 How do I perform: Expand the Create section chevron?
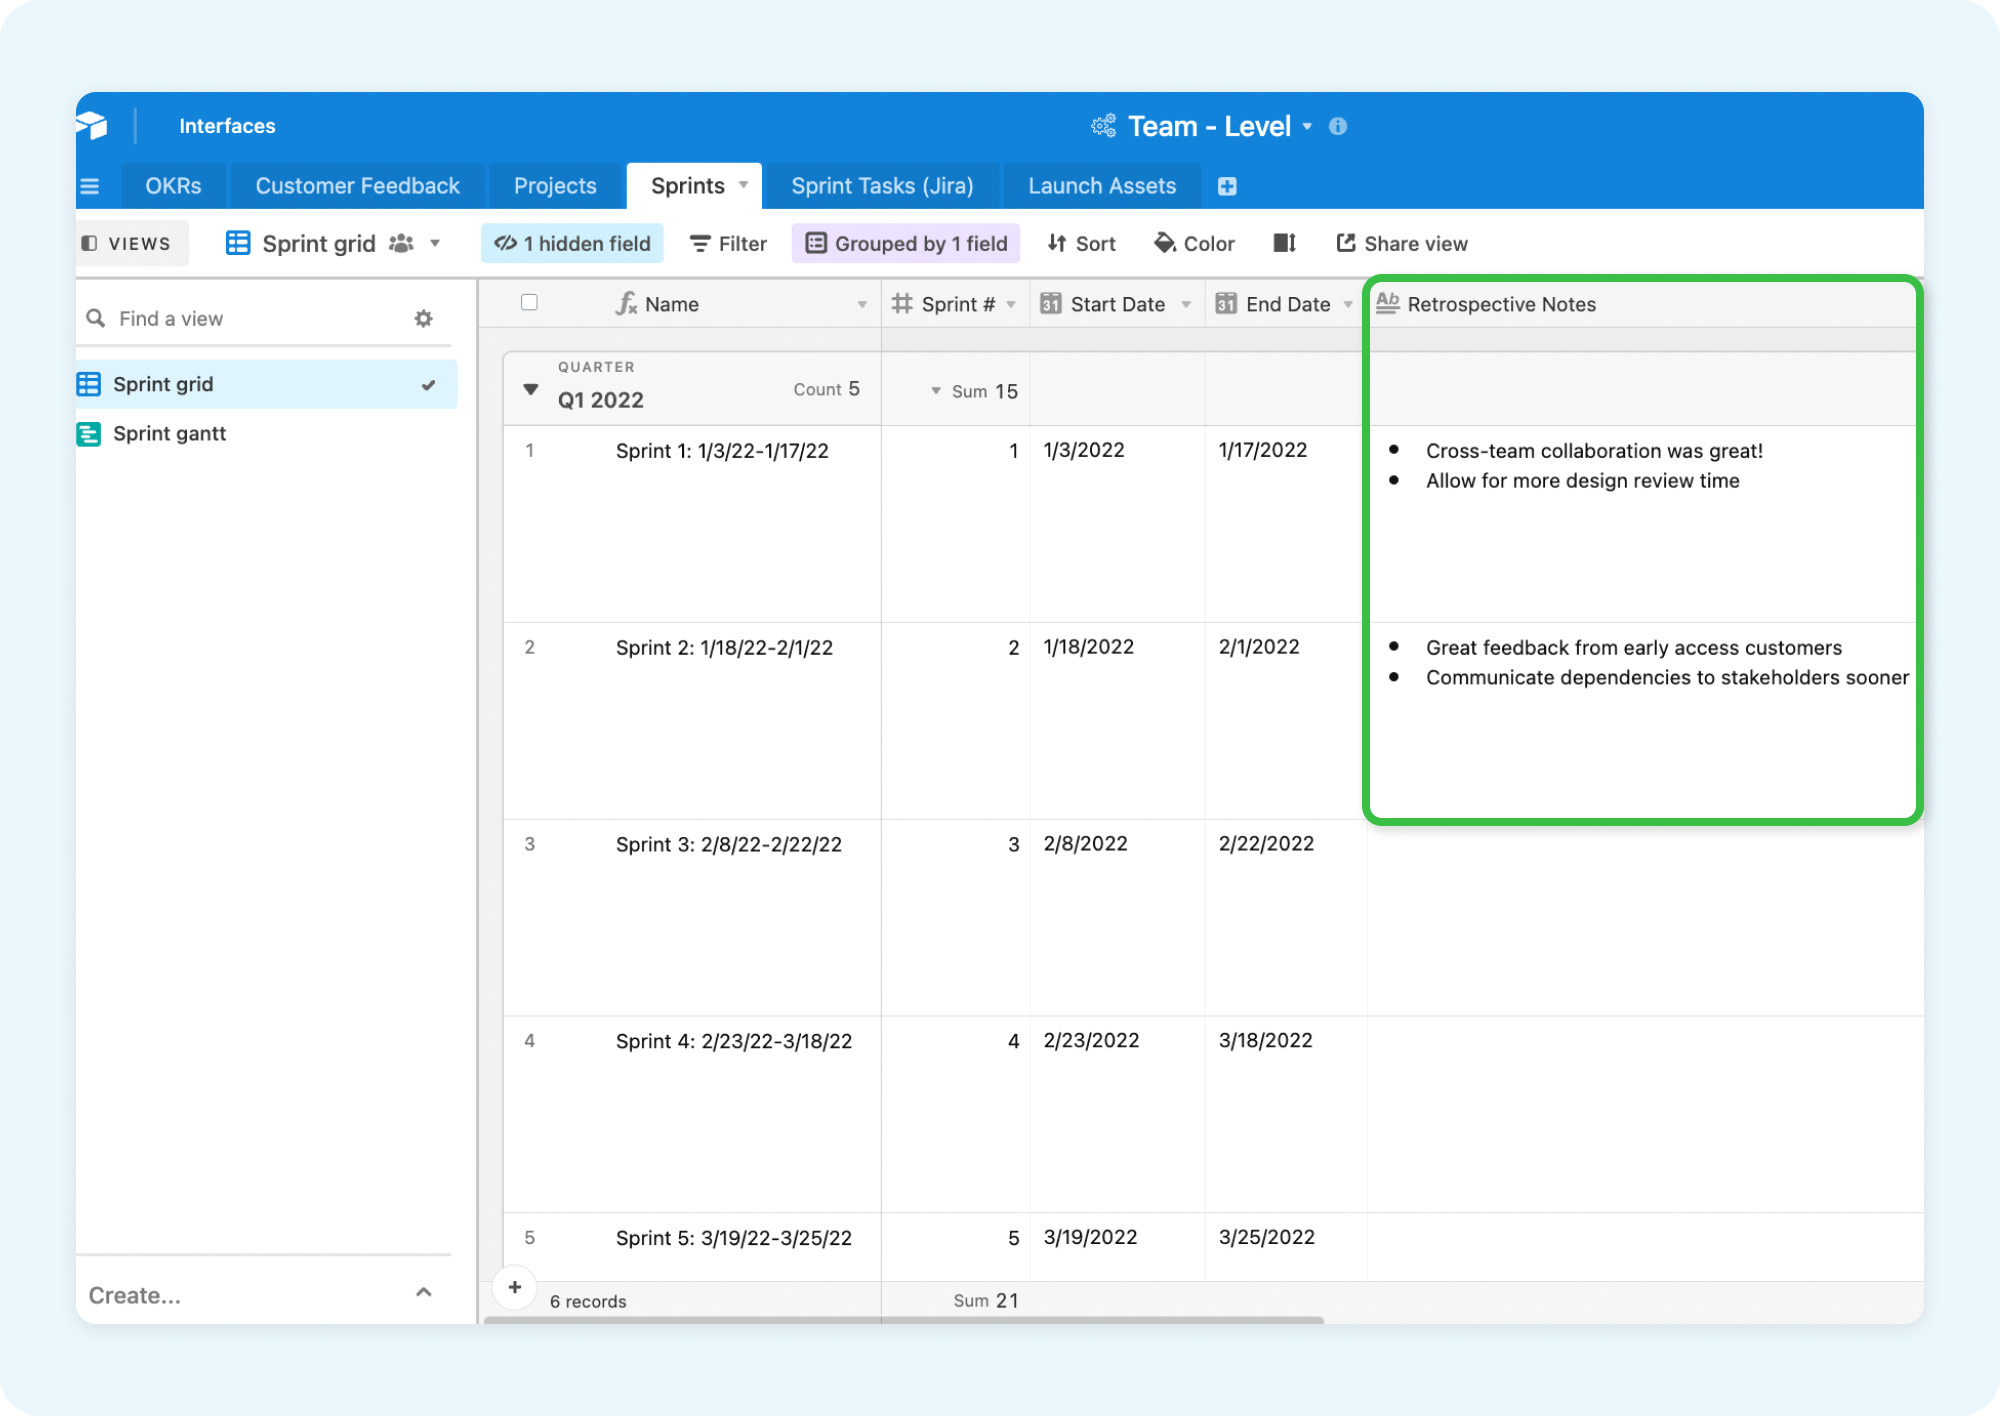pyautogui.click(x=424, y=1293)
